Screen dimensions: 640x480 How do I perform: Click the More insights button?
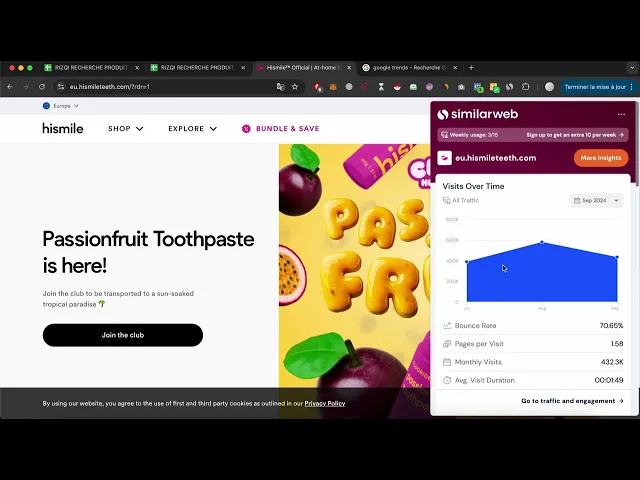pyautogui.click(x=601, y=158)
